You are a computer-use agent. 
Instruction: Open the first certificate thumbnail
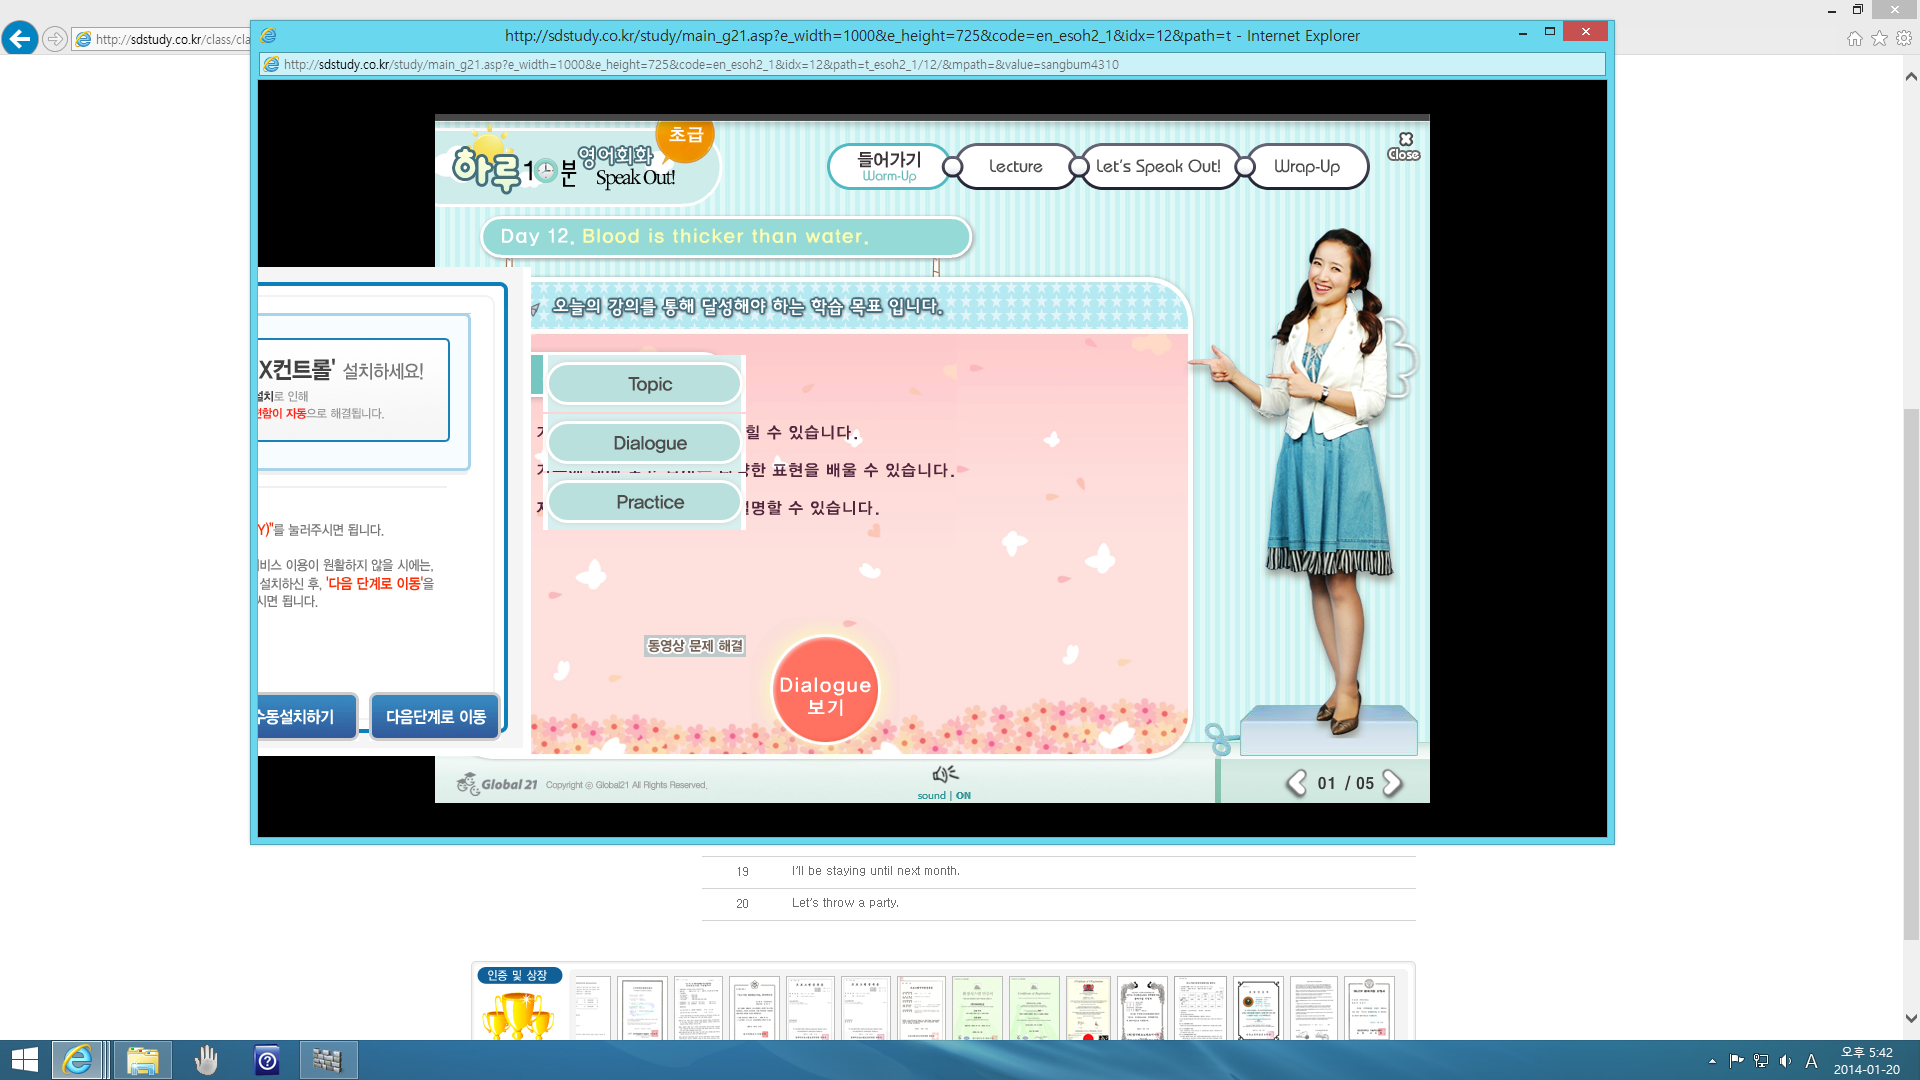pos(591,1009)
